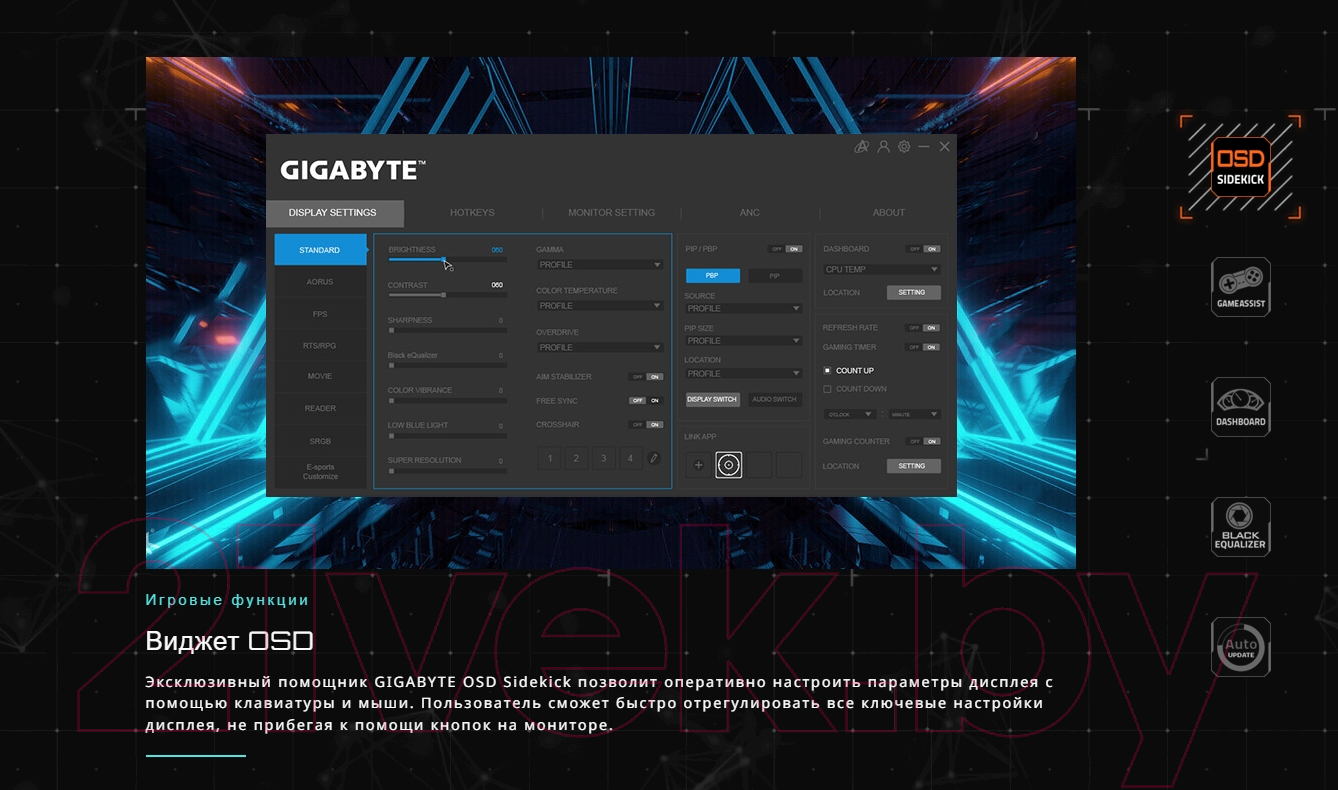Image resolution: width=1338 pixels, height=790 pixels.
Task: Toggle the PIP / PBP switch
Action: pos(785,249)
